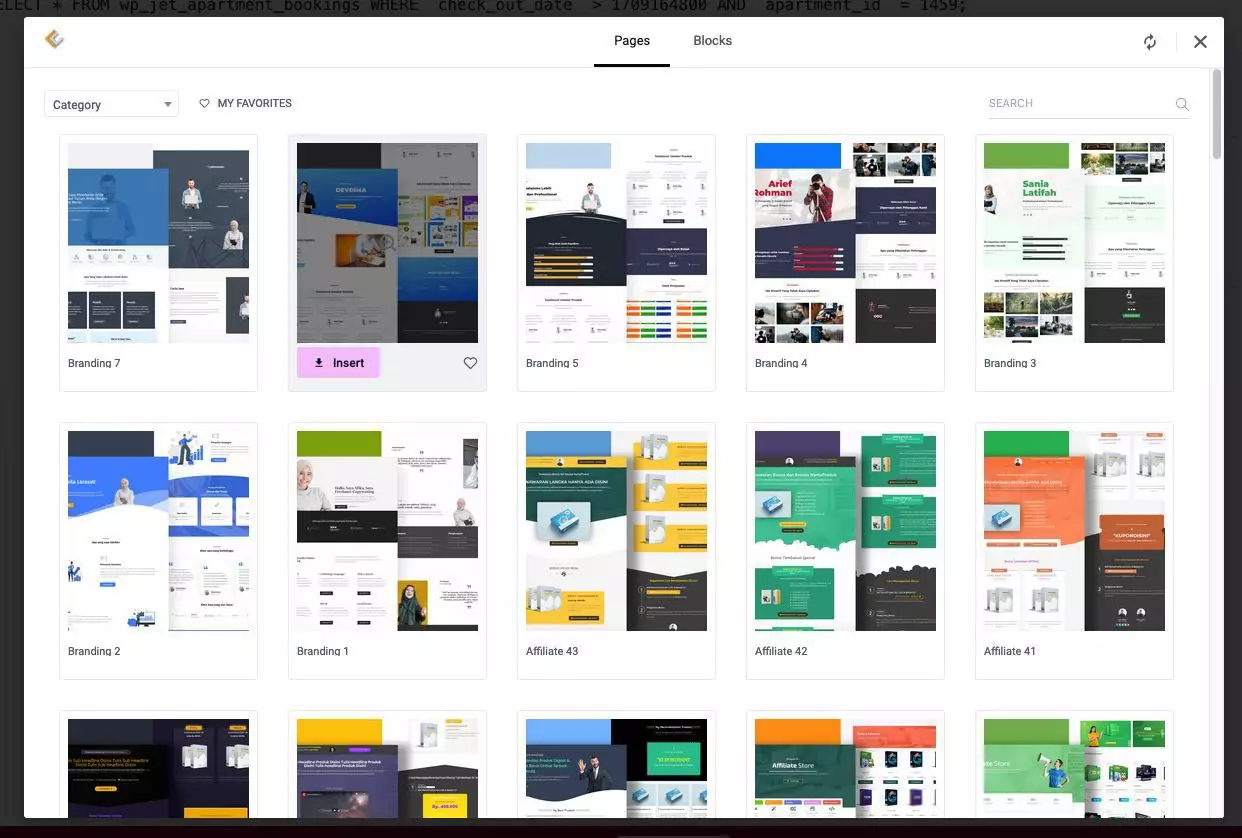Open the suited-man template in third row

616,768
